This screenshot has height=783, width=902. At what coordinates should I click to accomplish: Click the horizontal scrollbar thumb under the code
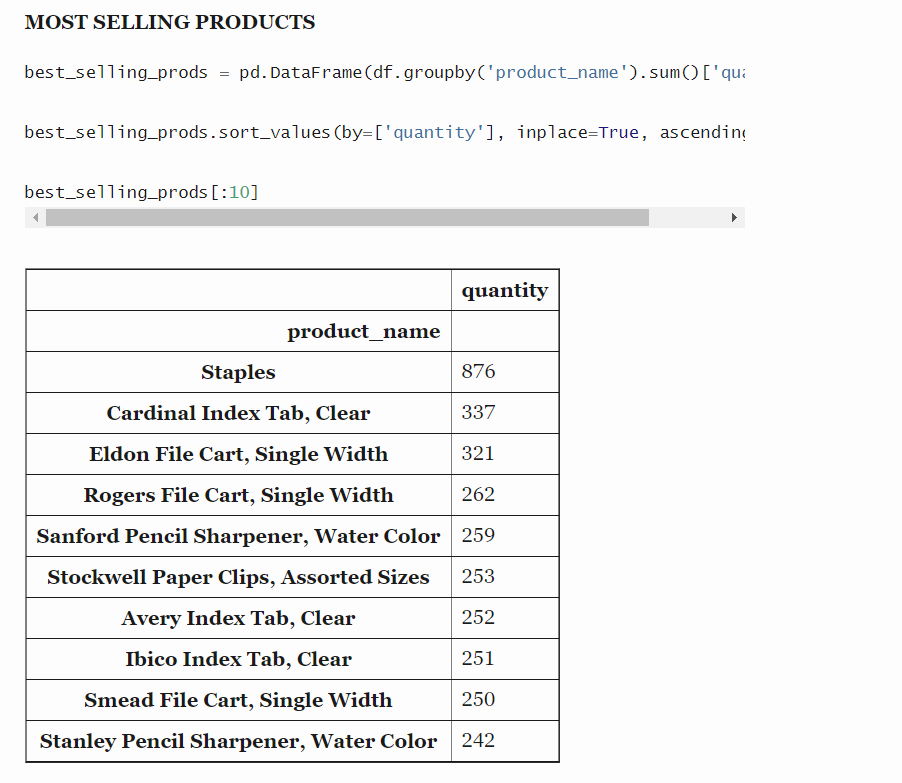click(x=347, y=218)
